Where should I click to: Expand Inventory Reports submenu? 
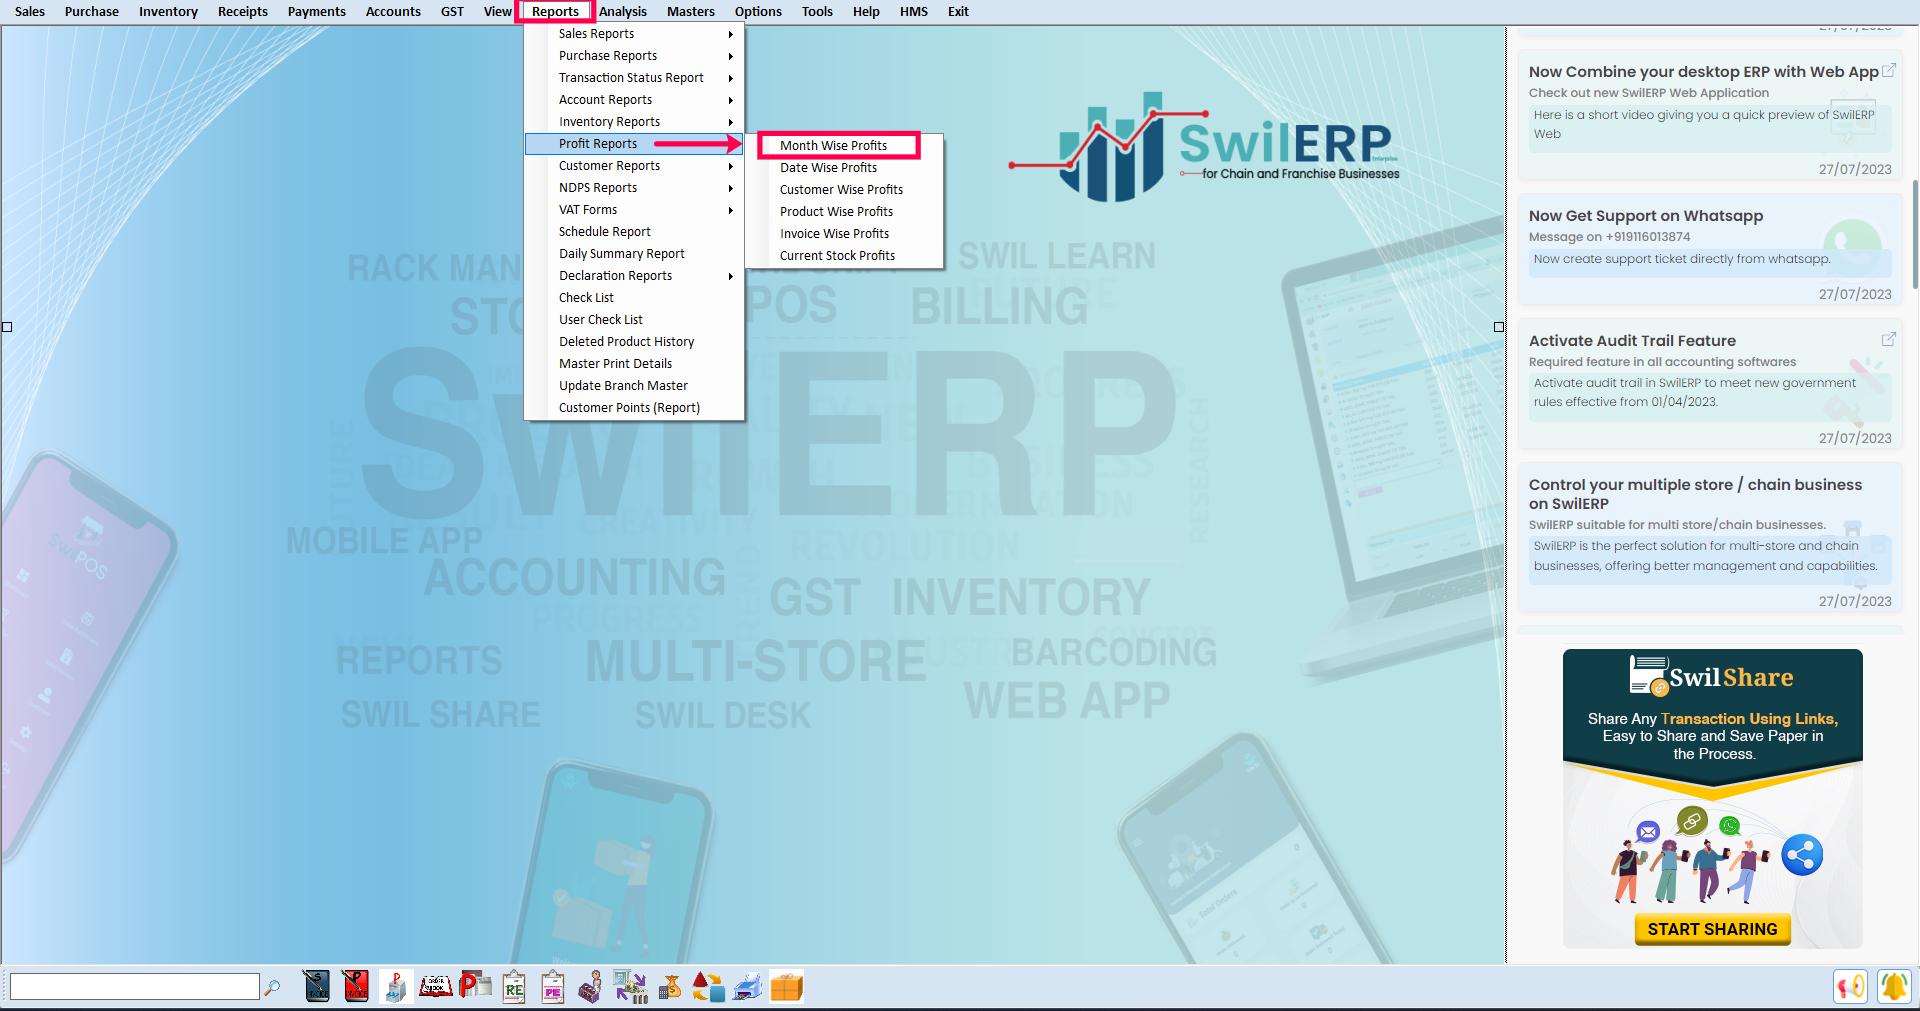point(634,122)
